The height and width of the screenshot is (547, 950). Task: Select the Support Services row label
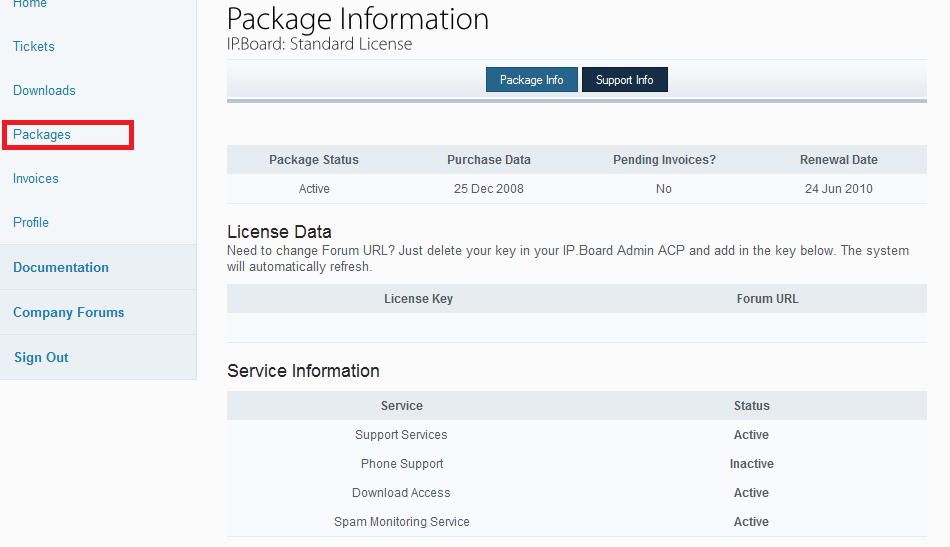[x=401, y=435]
